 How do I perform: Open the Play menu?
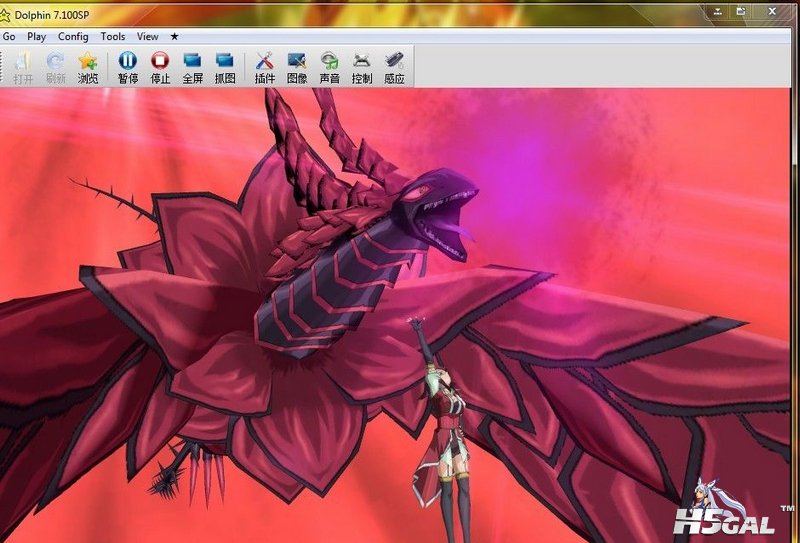coord(36,37)
